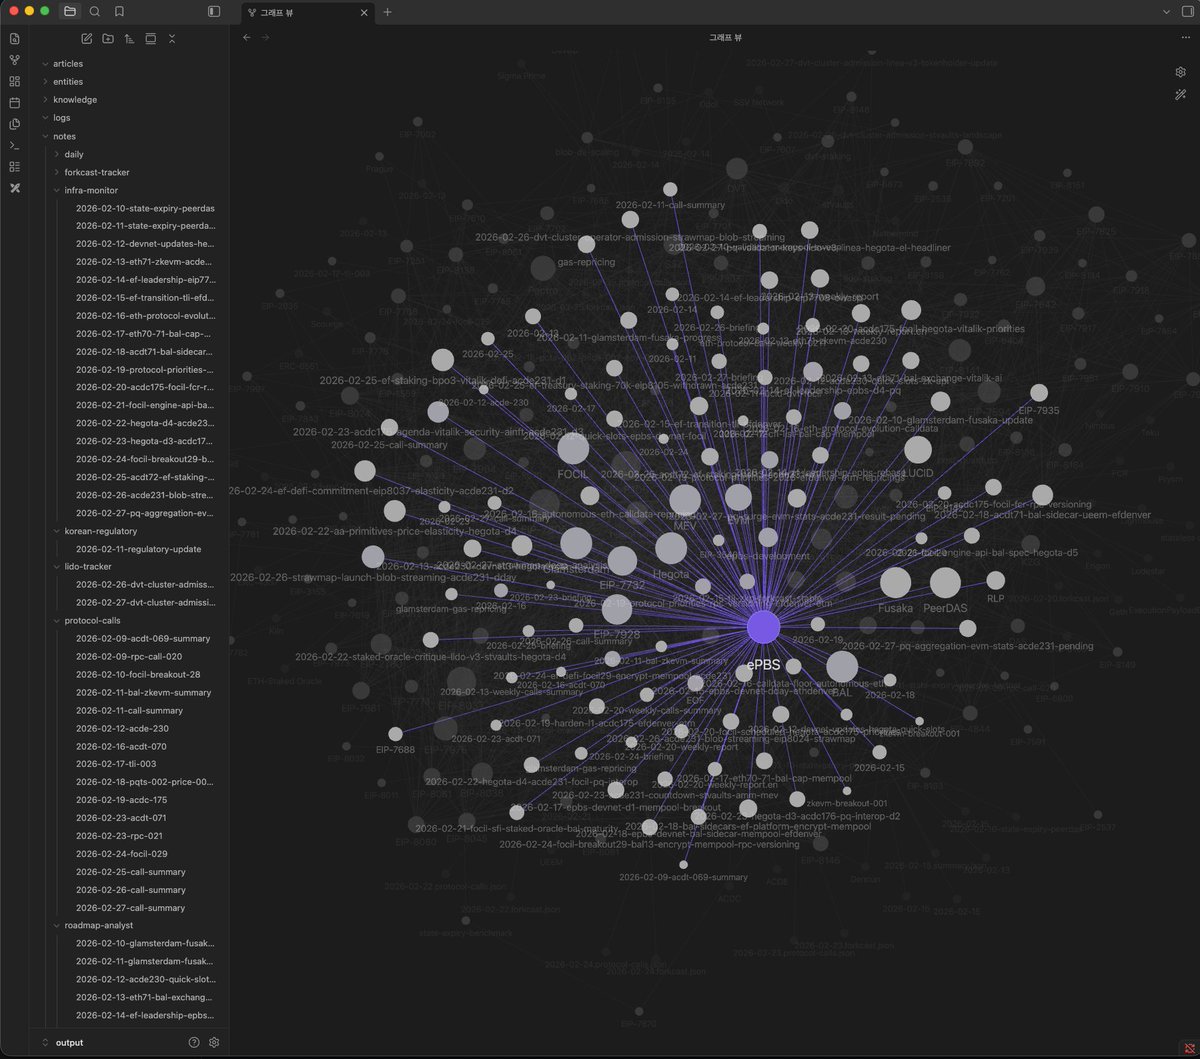Image resolution: width=1200 pixels, height=1059 pixels.
Task: Collapse the roadmap-analyst folder
Action: (x=98, y=926)
